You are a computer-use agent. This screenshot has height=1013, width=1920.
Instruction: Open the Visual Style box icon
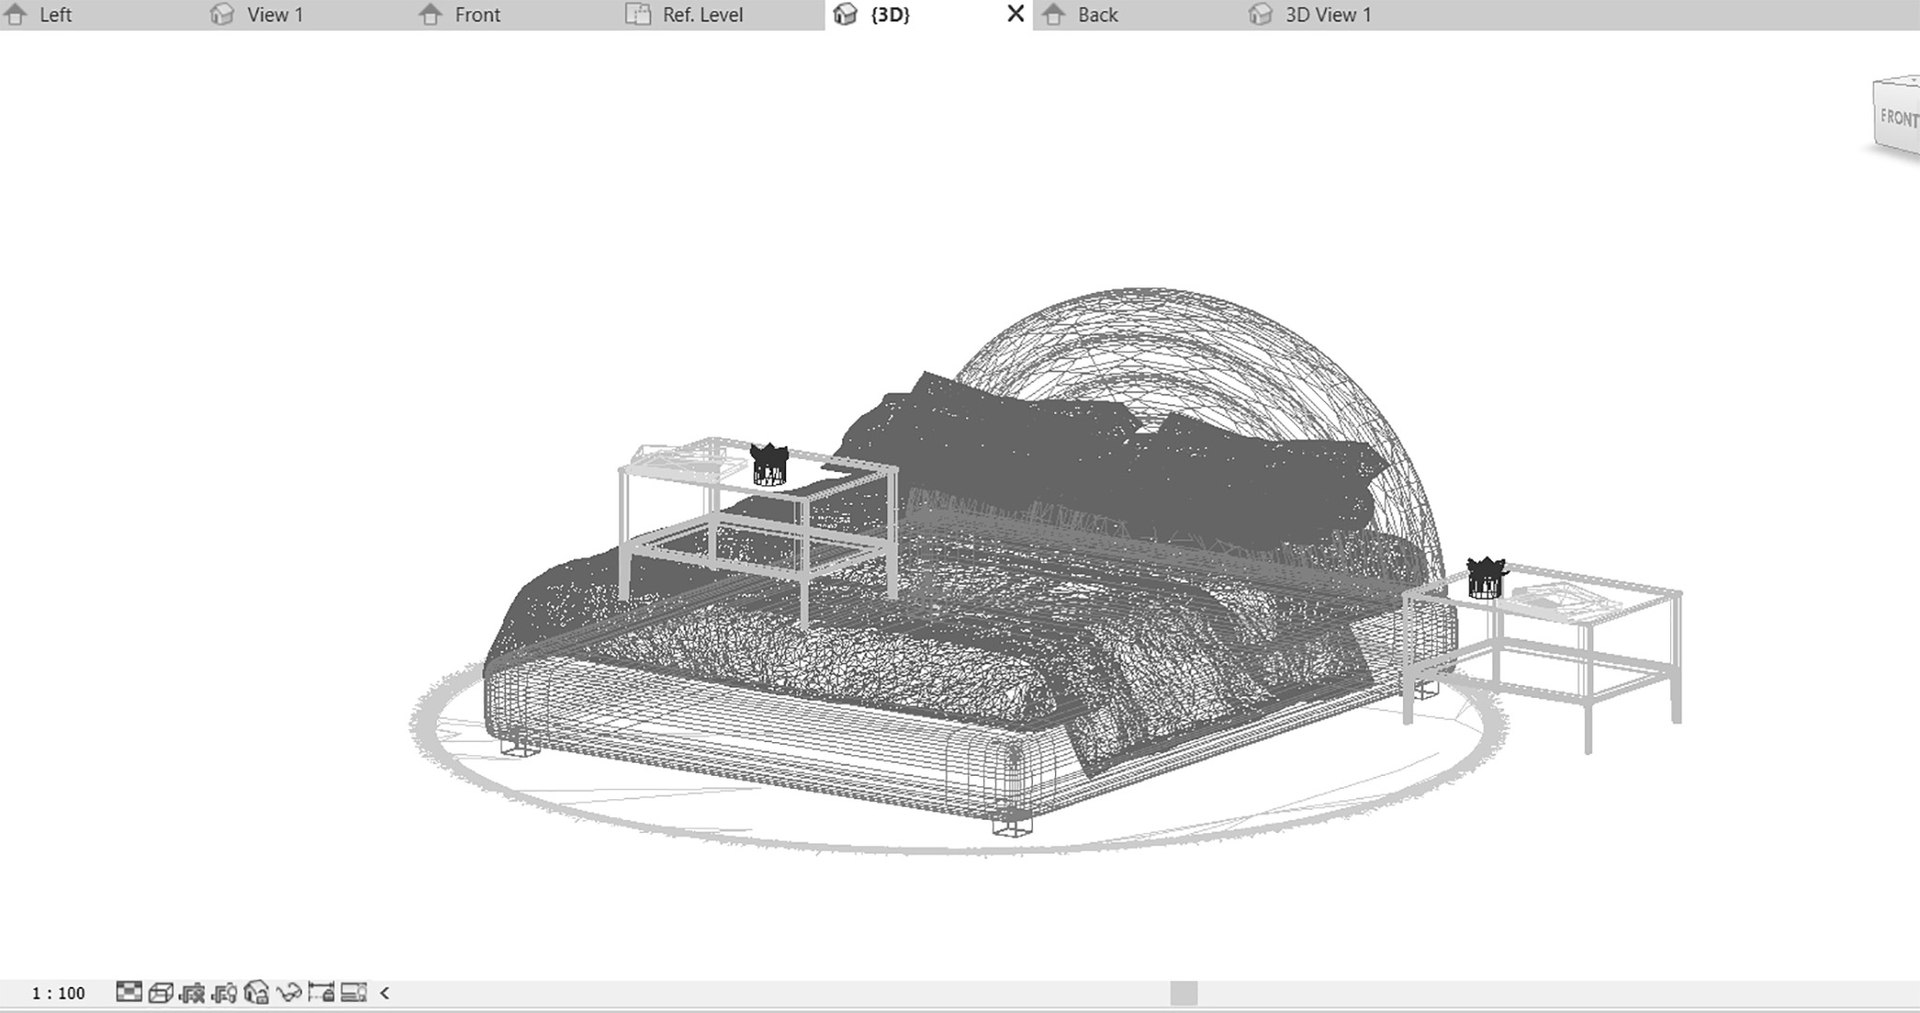click(x=160, y=992)
